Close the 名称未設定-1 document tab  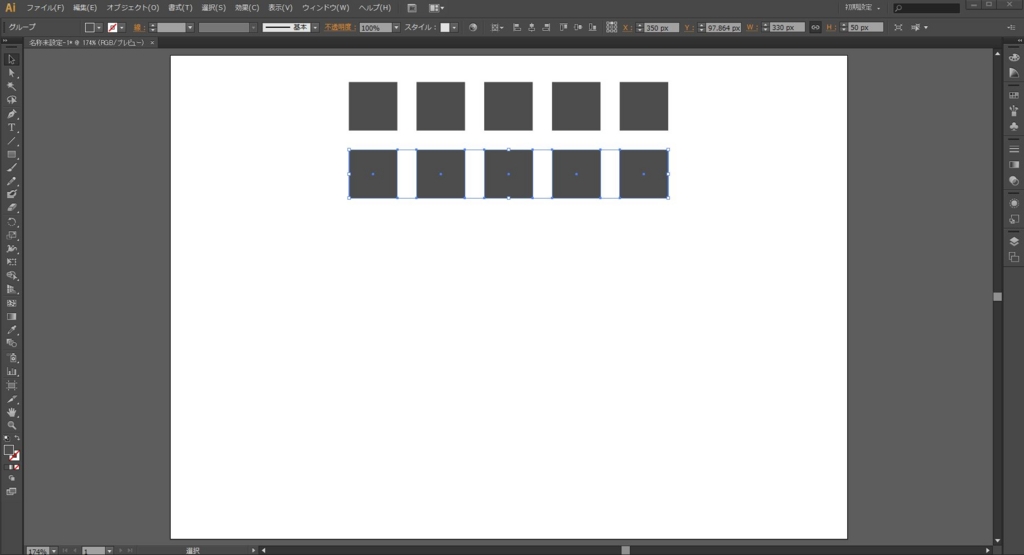pyautogui.click(x=152, y=42)
